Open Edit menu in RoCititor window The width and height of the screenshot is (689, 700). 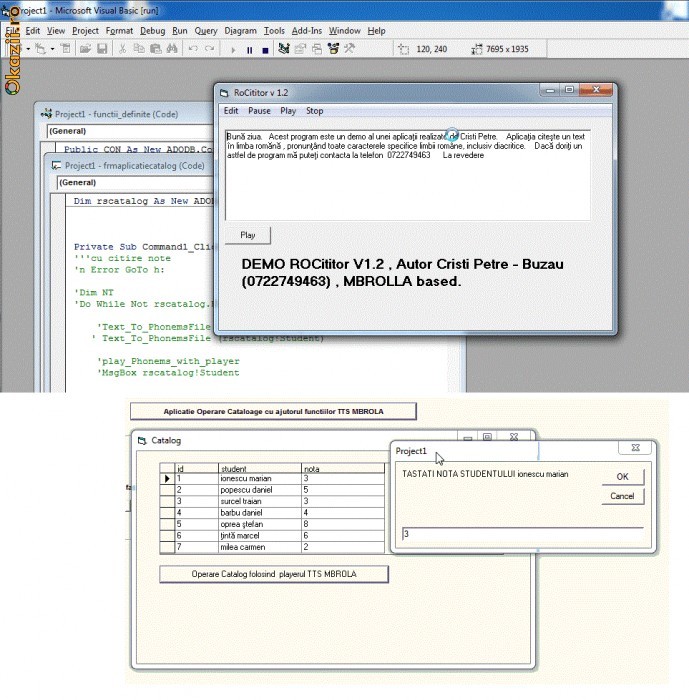point(231,111)
